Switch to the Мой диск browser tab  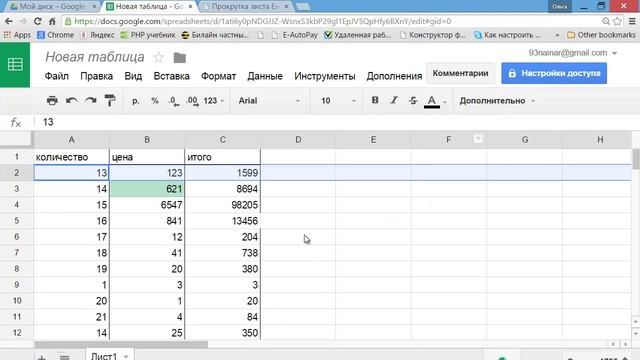coord(53,6)
